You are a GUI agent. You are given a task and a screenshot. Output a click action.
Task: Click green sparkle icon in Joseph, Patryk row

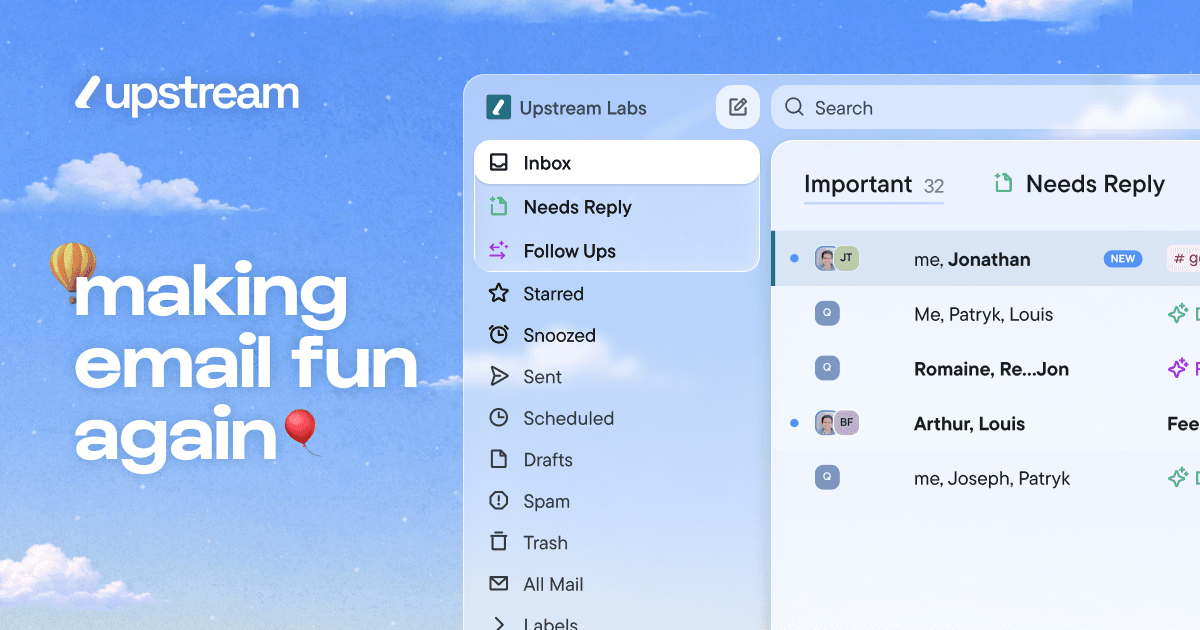[x=1178, y=478]
